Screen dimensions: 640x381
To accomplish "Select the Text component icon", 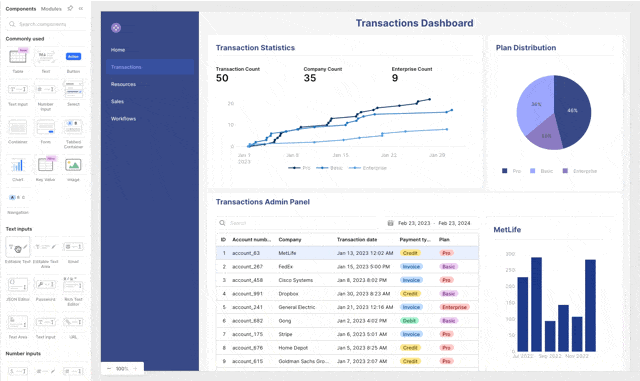I will pyautogui.click(x=46, y=56).
